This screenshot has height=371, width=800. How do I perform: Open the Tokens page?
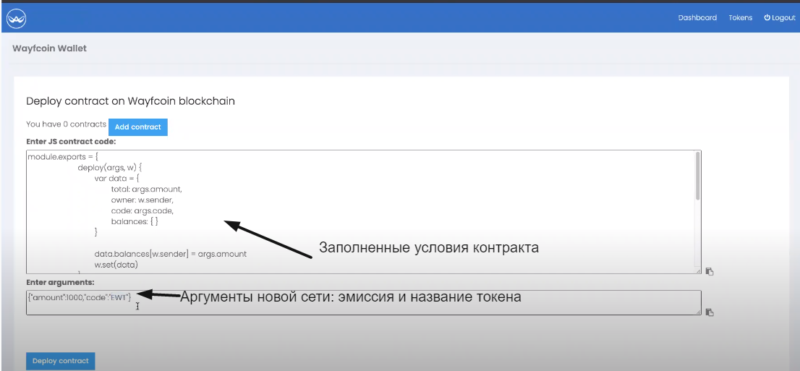tap(740, 18)
